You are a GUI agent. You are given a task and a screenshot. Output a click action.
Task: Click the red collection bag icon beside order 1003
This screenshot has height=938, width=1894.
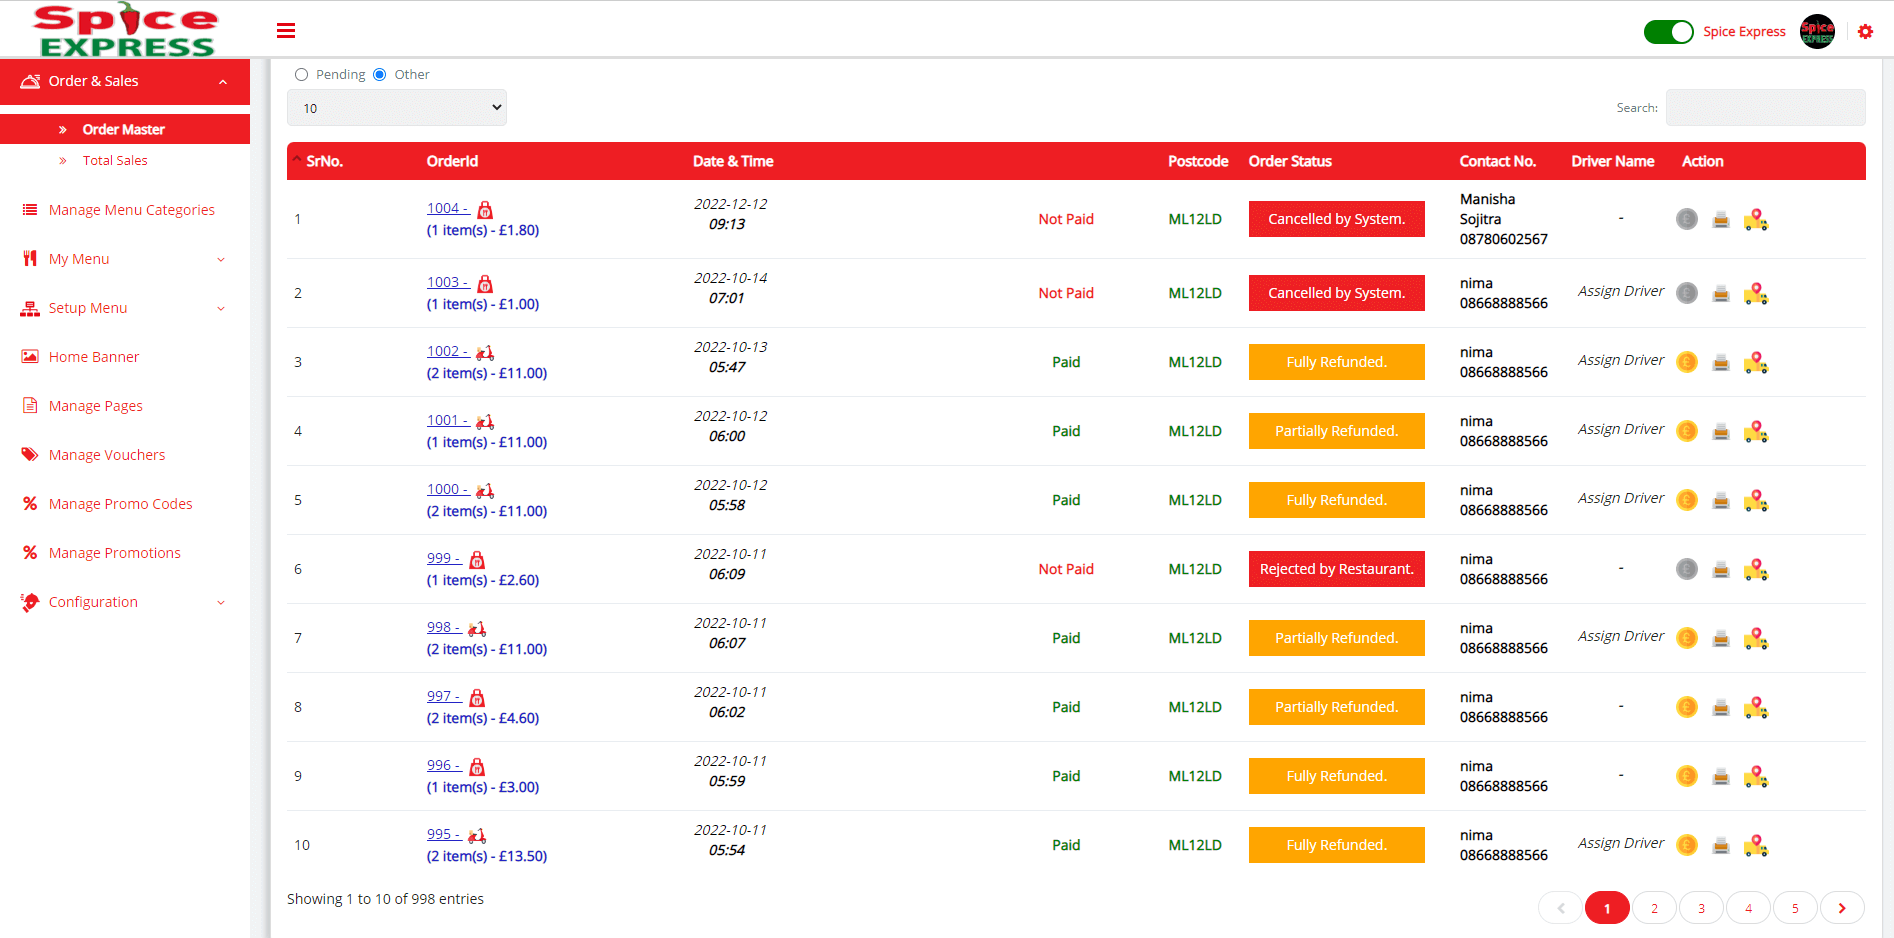coord(485,284)
